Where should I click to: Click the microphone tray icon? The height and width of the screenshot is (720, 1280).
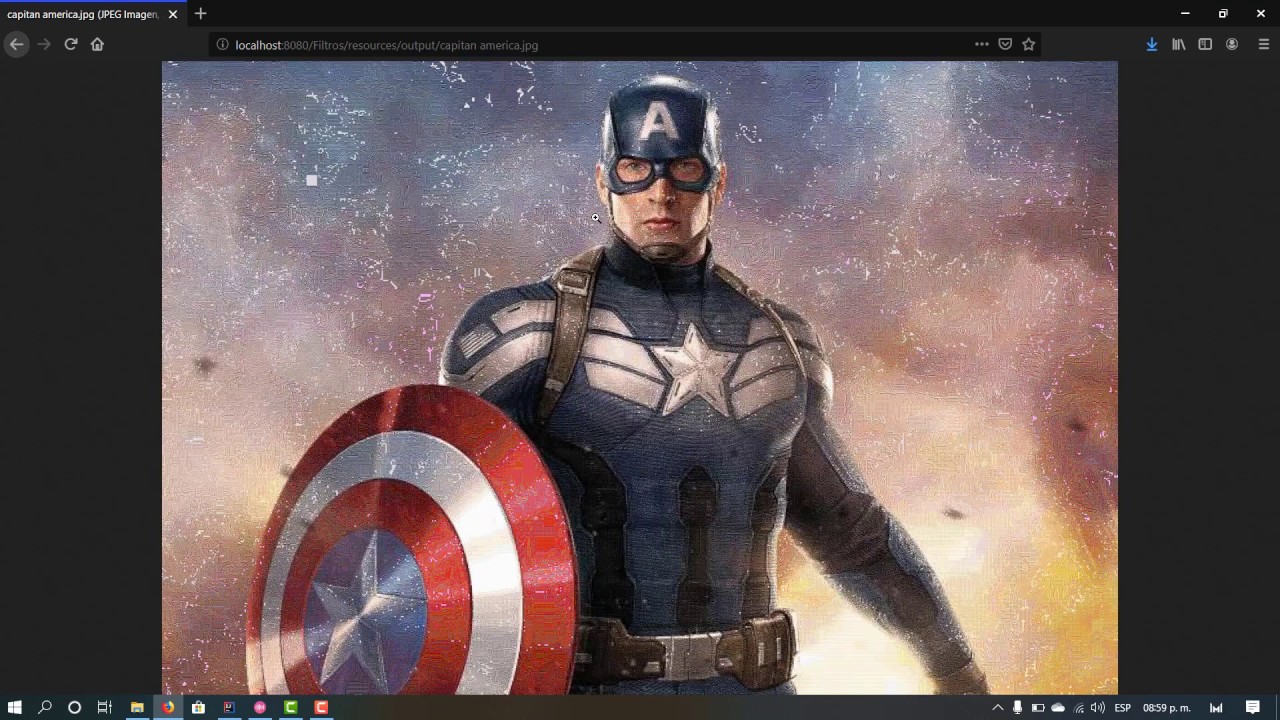coord(1017,707)
